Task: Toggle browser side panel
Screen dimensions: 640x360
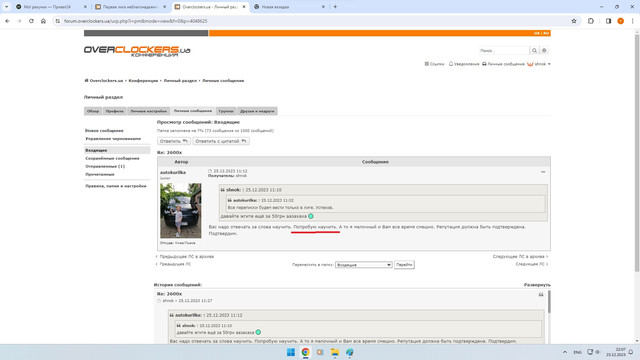Action: [x=608, y=21]
